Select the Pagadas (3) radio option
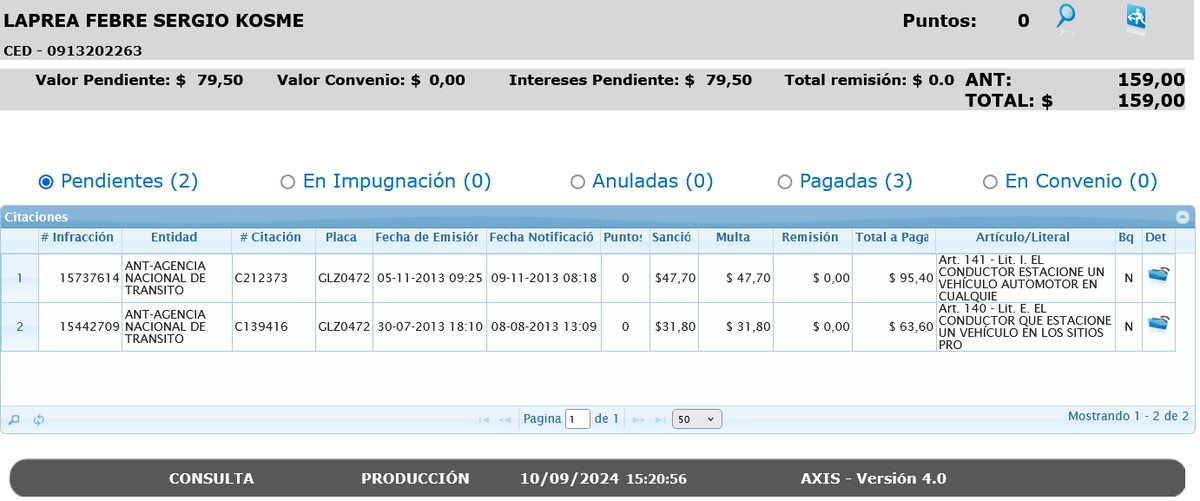This screenshot has height=501, width=1200. pos(785,182)
